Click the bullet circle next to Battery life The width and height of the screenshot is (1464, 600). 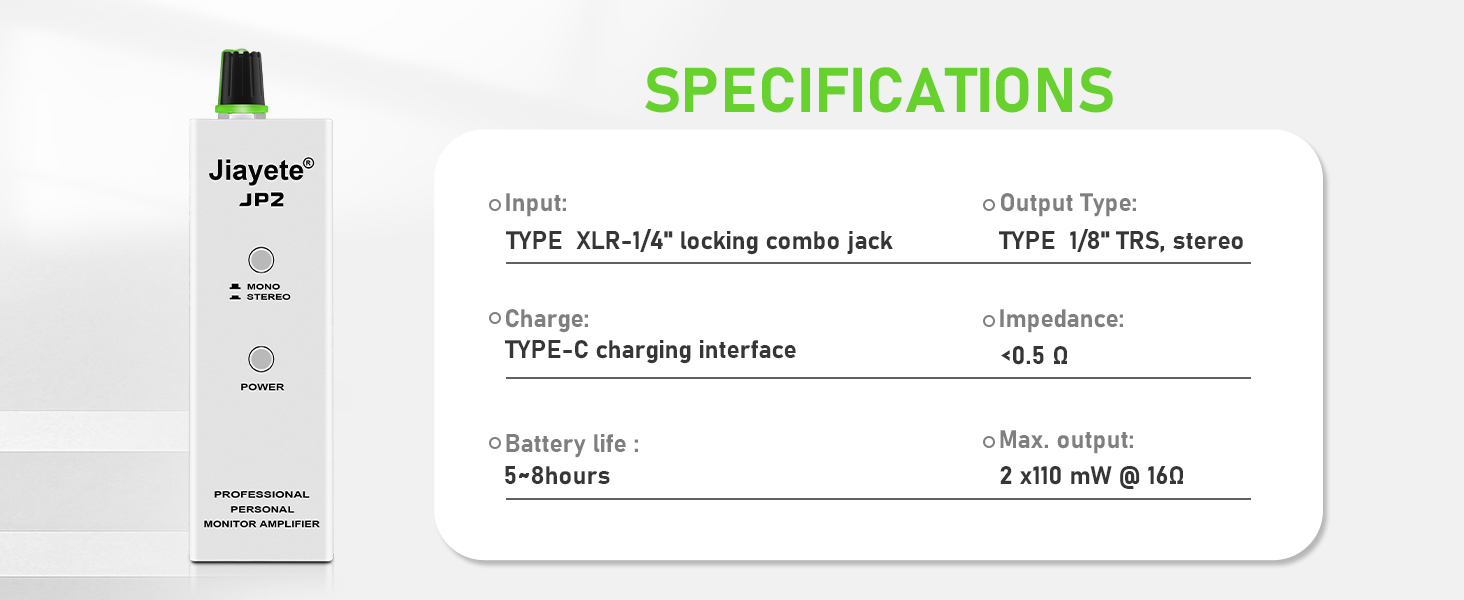tap(494, 442)
